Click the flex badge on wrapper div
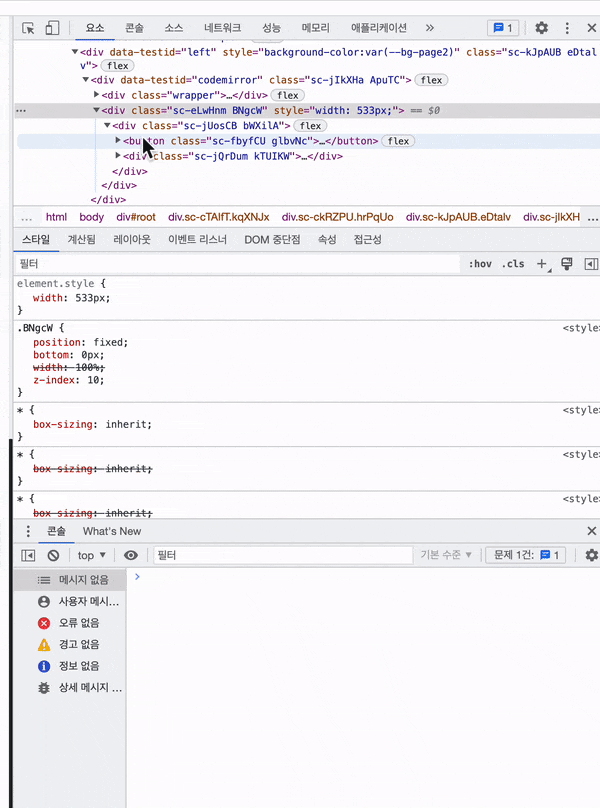Screen dimensions: 600x808 pyautogui.click(x=288, y=95)
